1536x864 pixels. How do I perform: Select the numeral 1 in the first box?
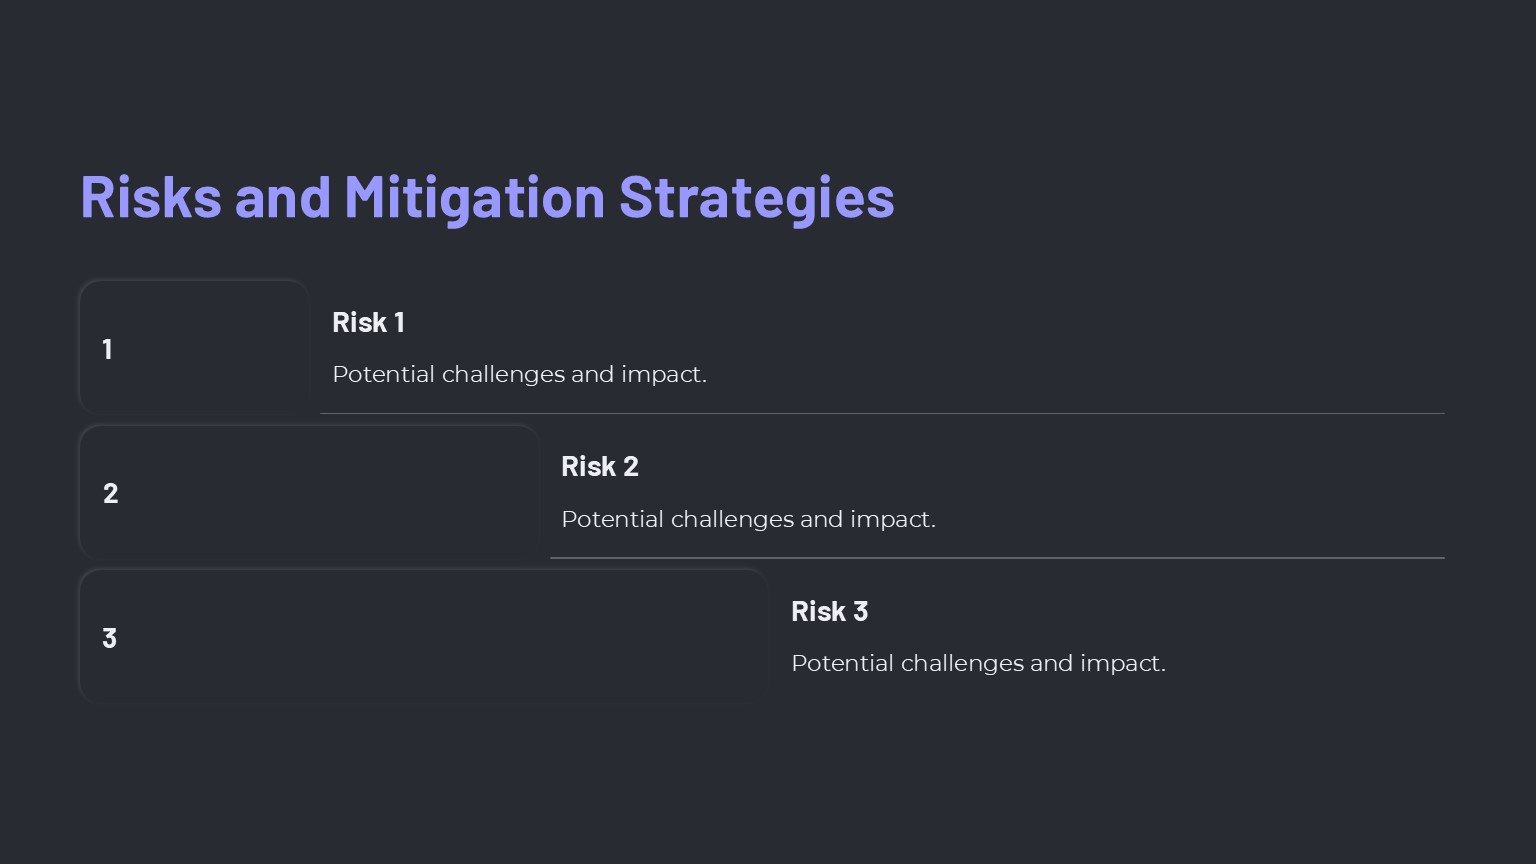pyautogui.click(x=107, y=349)
